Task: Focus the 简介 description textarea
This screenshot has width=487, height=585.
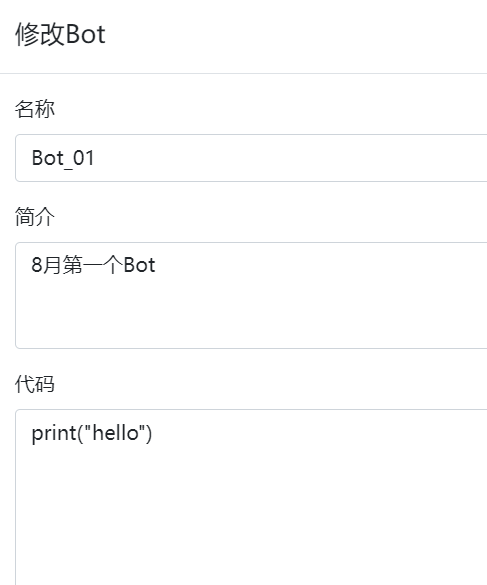Action: (251, 295)
